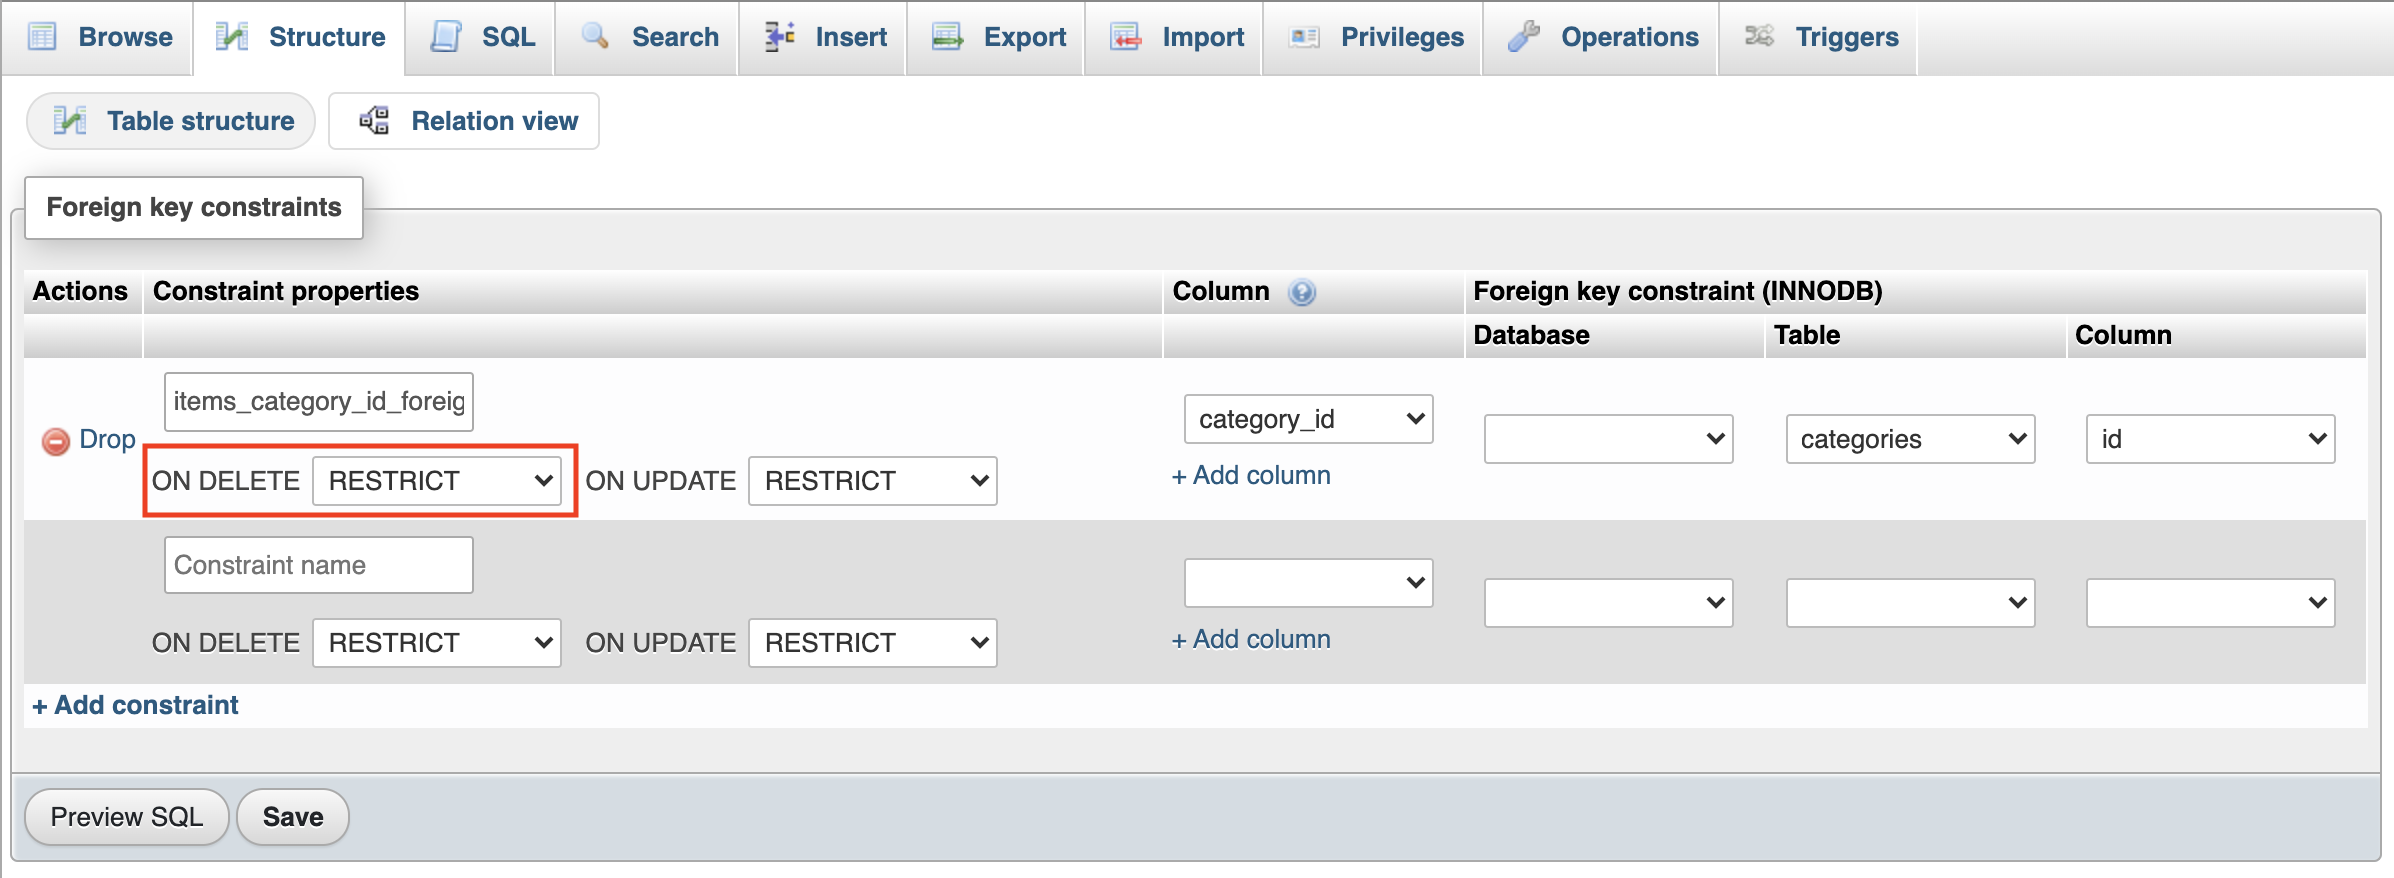Click the Add constraint link

[x=136, y=705]
